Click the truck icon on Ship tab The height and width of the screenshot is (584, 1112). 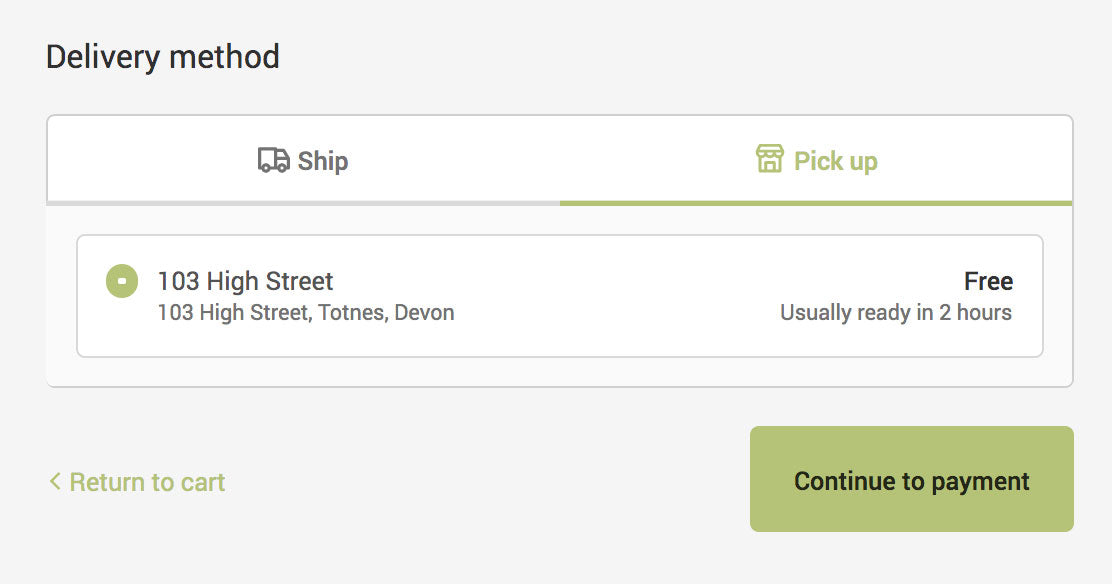coord(273,160)
